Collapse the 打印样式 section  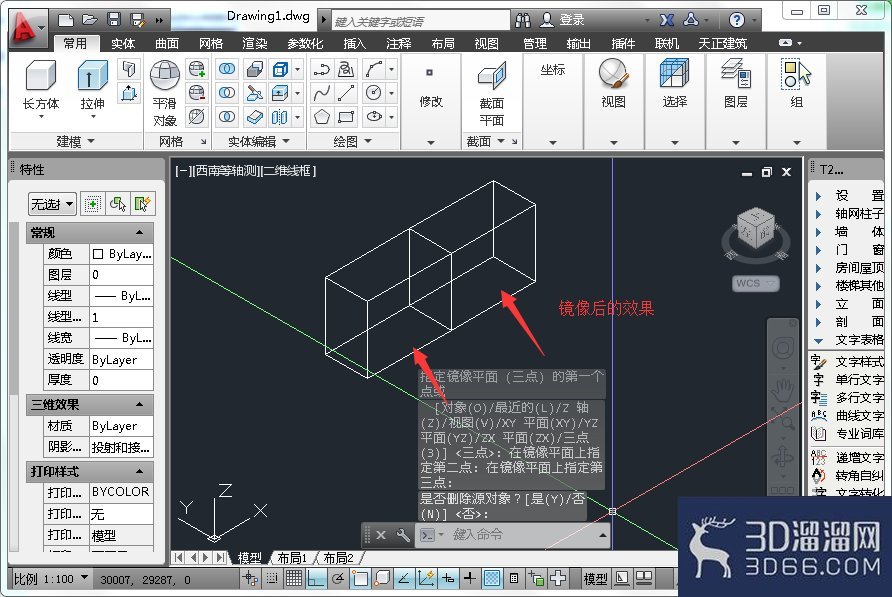(x=139, y=471)
